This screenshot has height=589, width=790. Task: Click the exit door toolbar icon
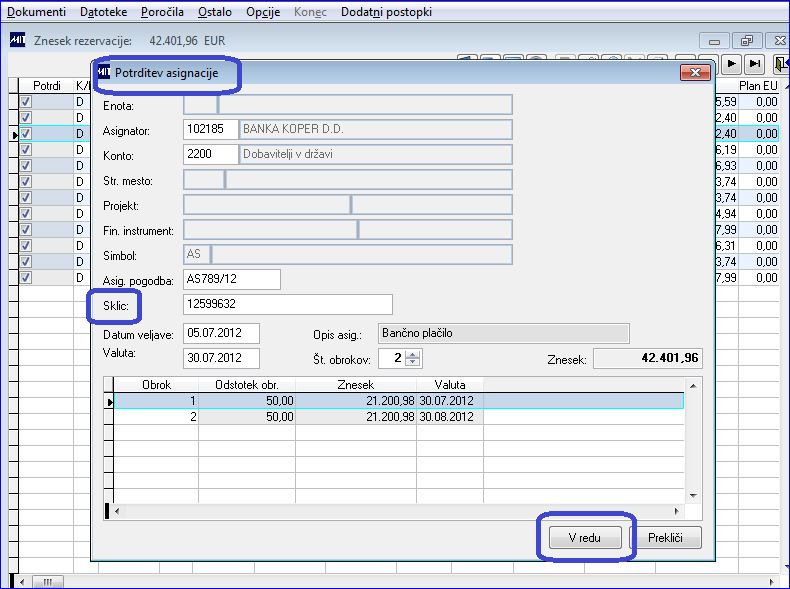[781, 64]
